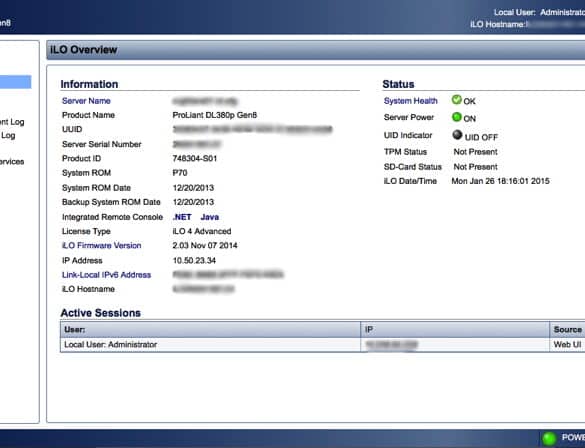Viewport: 585px width, 448px height.
Task: Toggle the UID Indicator light icon
Action: pos(457,135)
